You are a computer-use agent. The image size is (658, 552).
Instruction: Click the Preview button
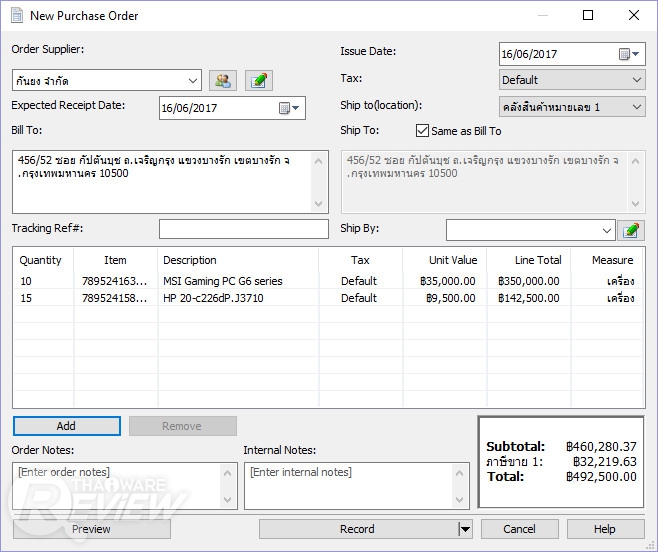(91, 529)
